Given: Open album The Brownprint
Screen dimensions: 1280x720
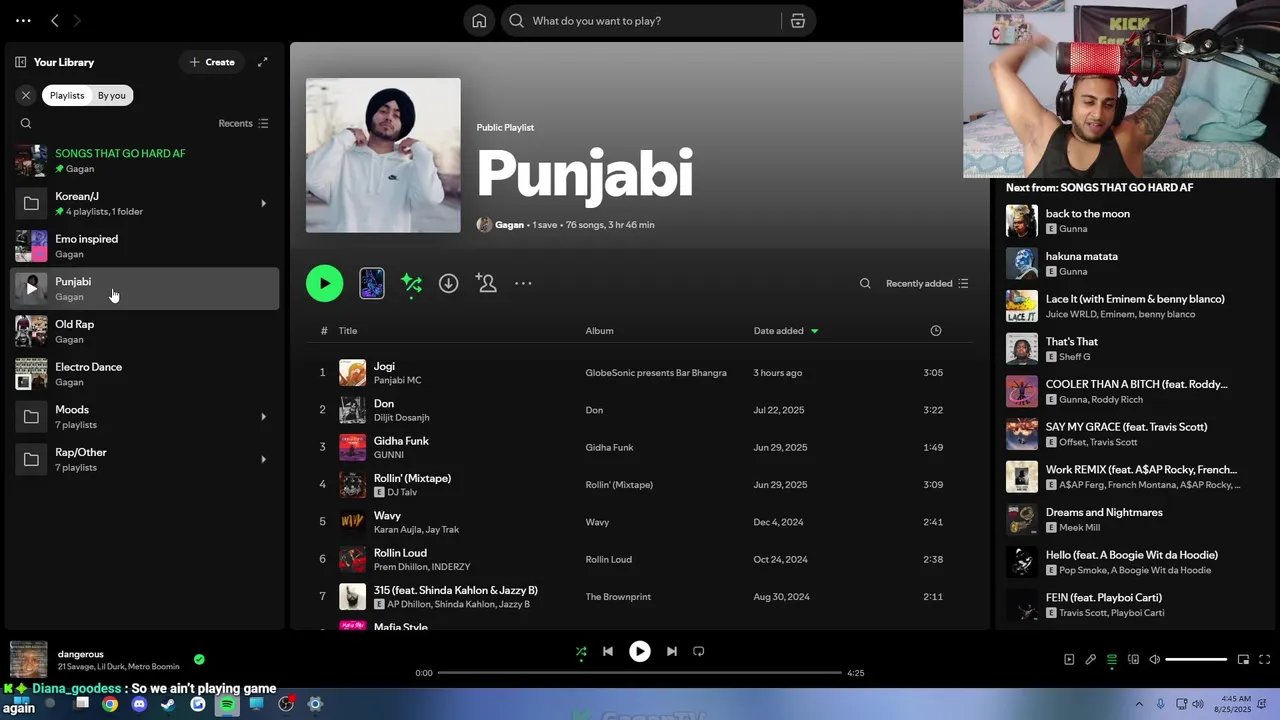Looking at the screenshot, I should (x=618, y=597).
